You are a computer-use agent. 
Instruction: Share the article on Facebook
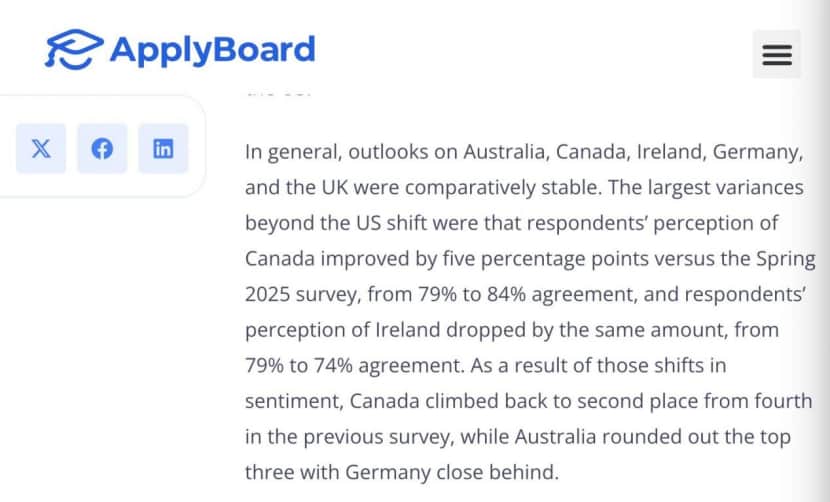coord(102,149)
